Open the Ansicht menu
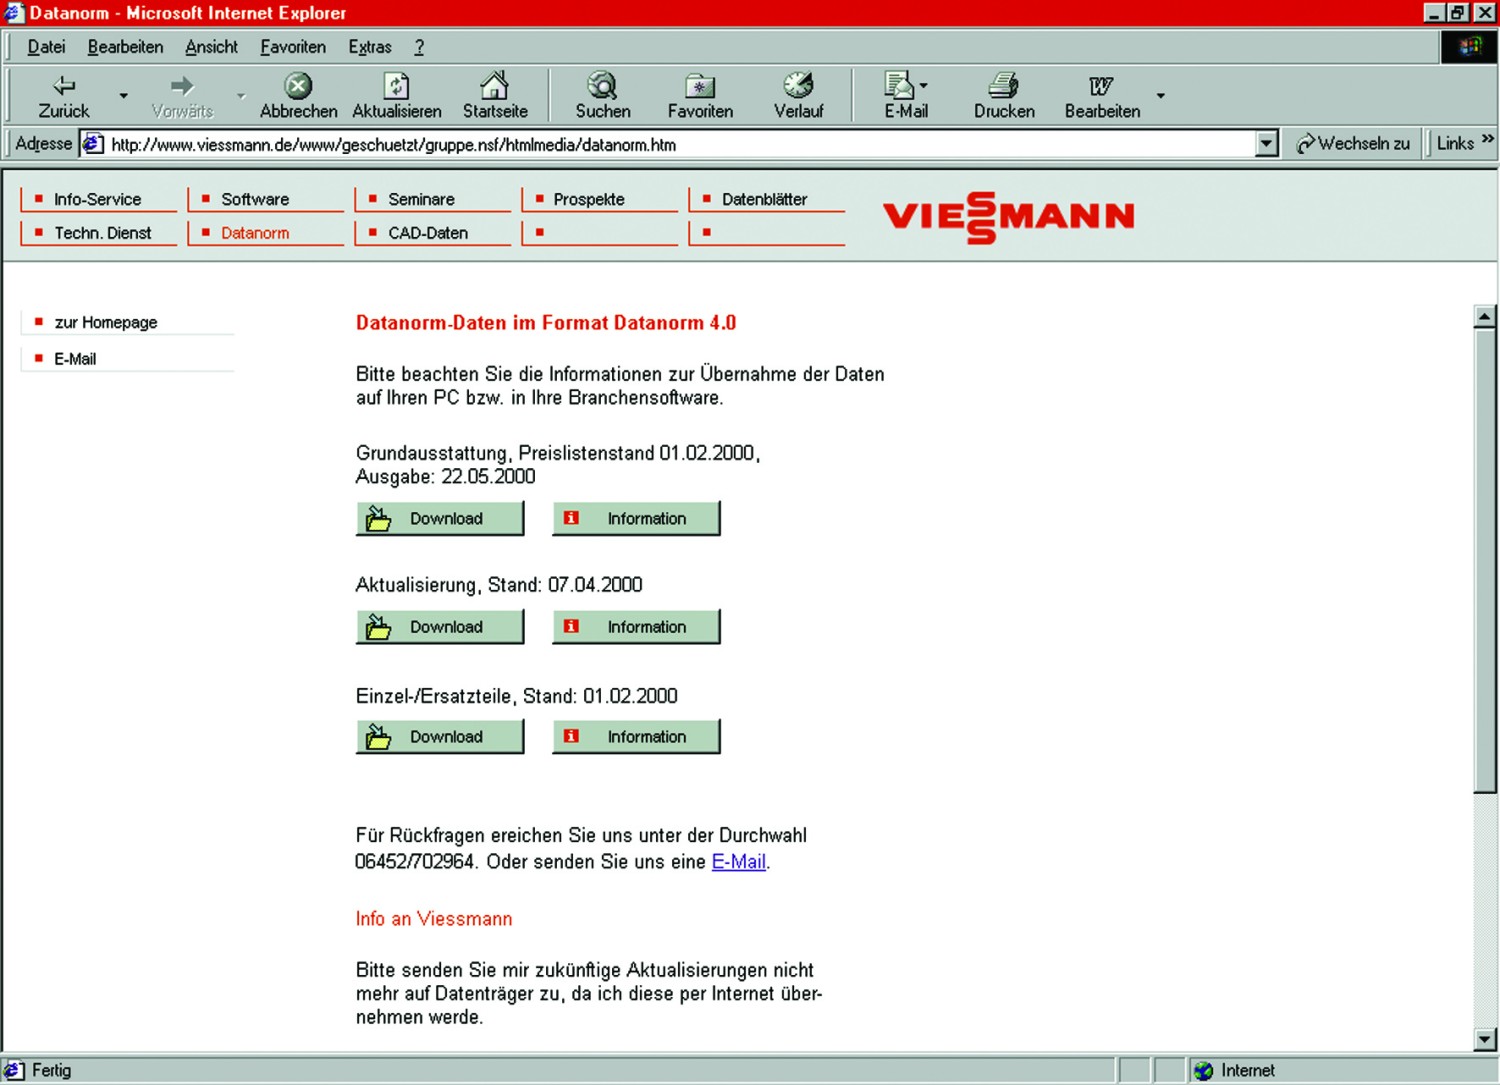1500x1085 pixels. coord(211,47)
